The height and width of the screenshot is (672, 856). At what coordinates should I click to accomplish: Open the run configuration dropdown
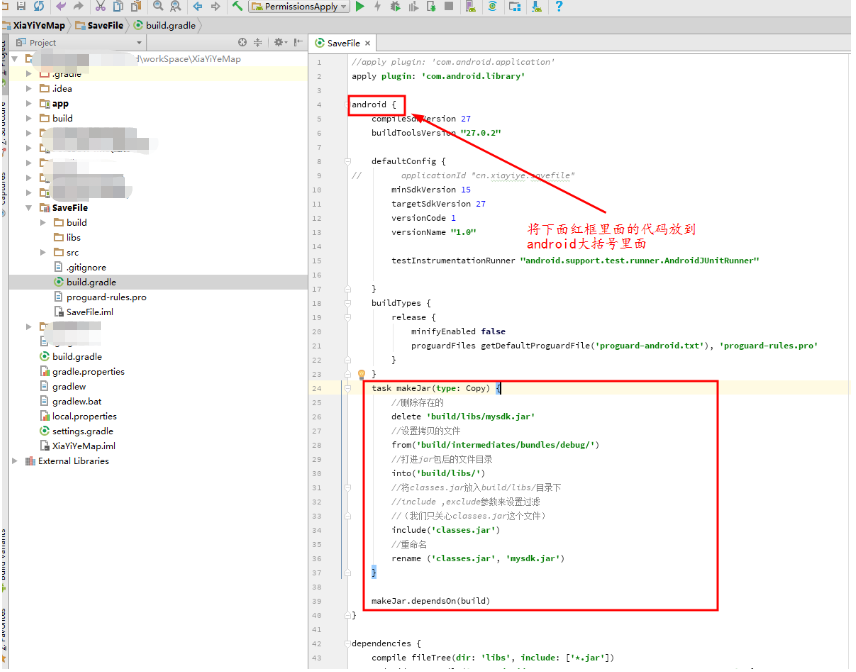pyautogui.click(x=344, y=7)
